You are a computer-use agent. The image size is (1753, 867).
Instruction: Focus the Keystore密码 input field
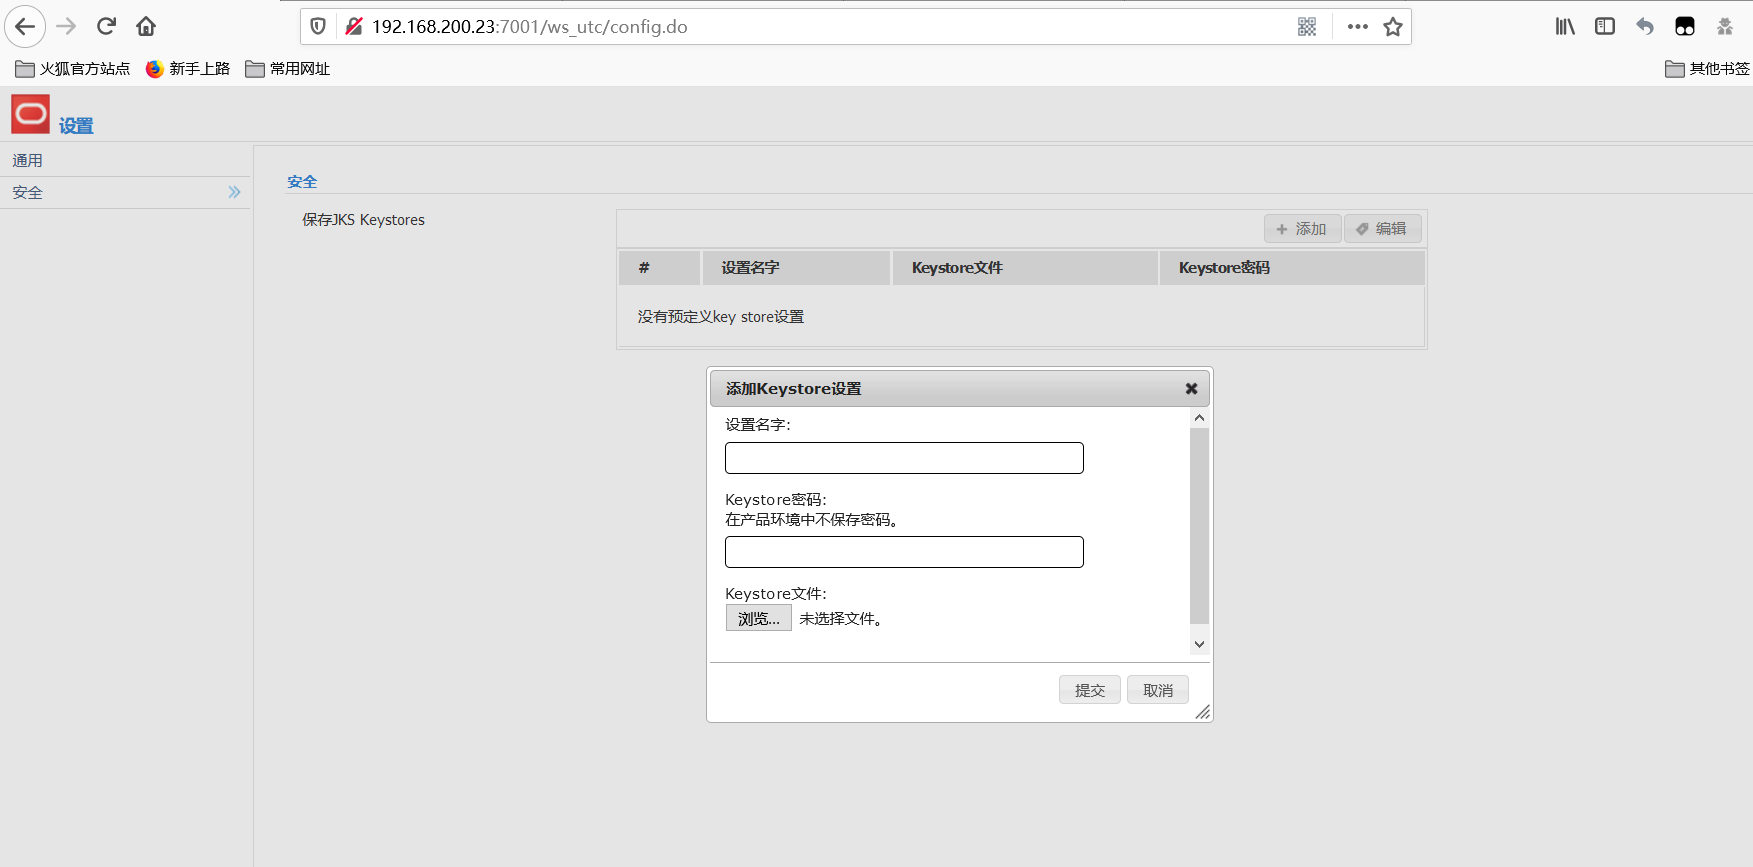coord(904,552)
